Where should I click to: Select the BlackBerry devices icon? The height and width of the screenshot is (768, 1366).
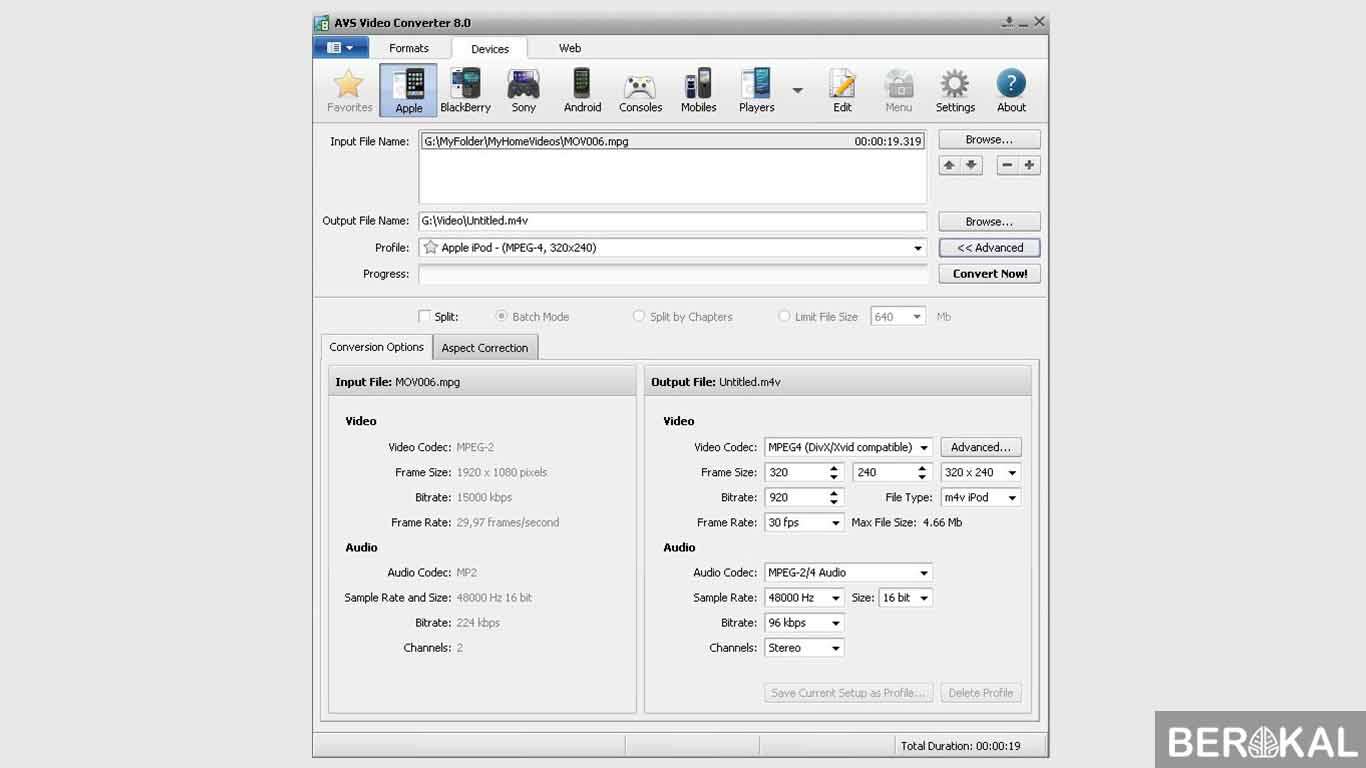point(465,91)
